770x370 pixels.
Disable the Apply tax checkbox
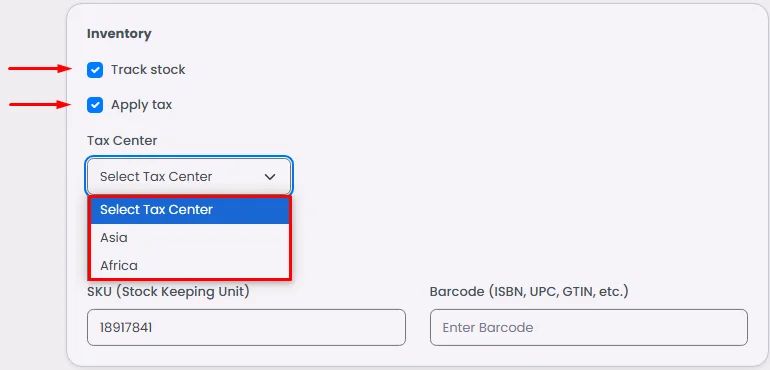click(x=95, y=105)
